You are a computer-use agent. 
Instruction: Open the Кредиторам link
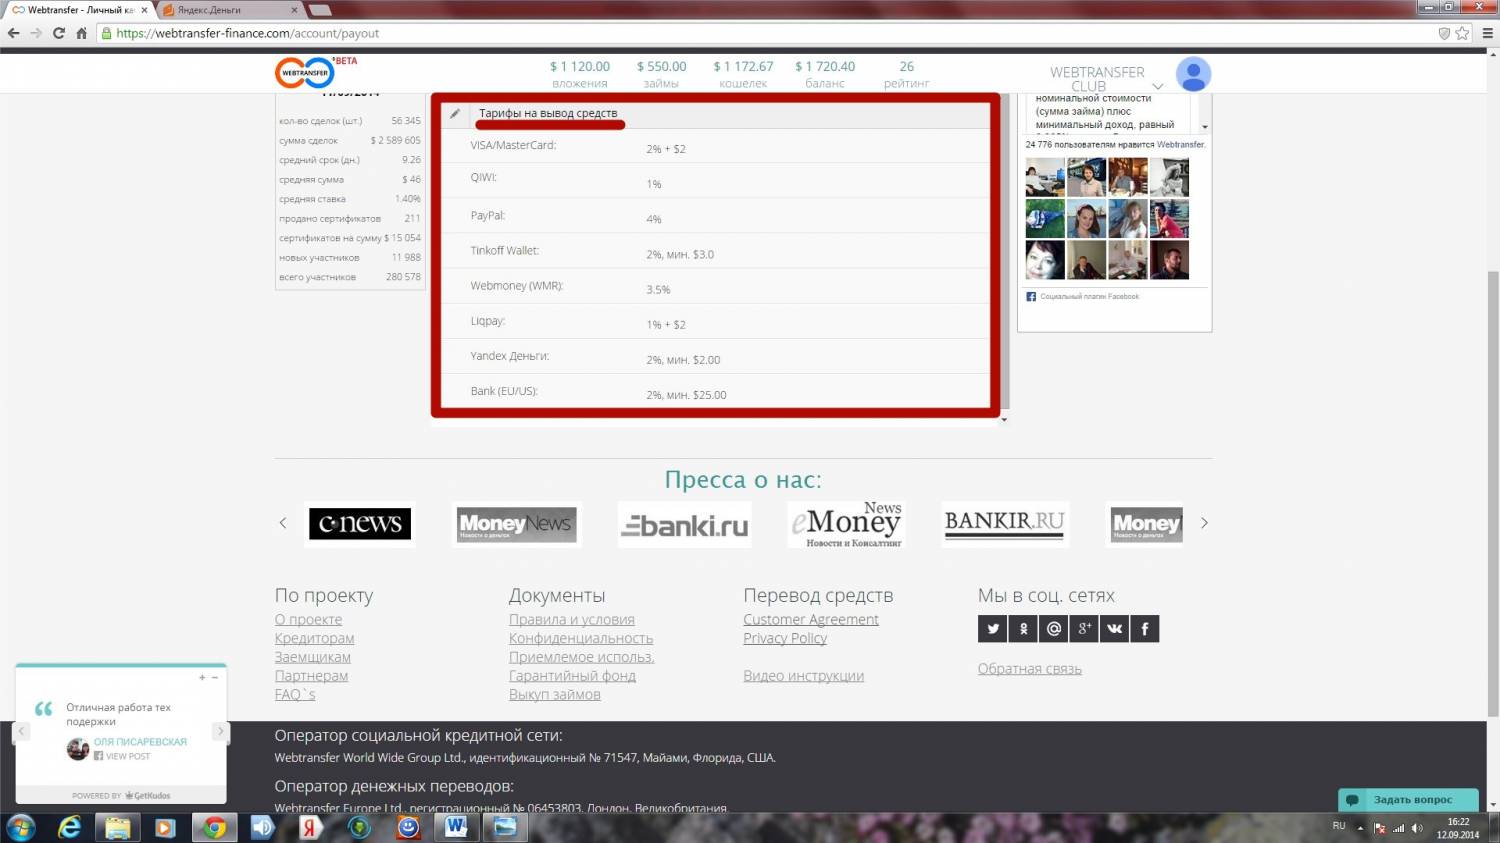point(314,638)
